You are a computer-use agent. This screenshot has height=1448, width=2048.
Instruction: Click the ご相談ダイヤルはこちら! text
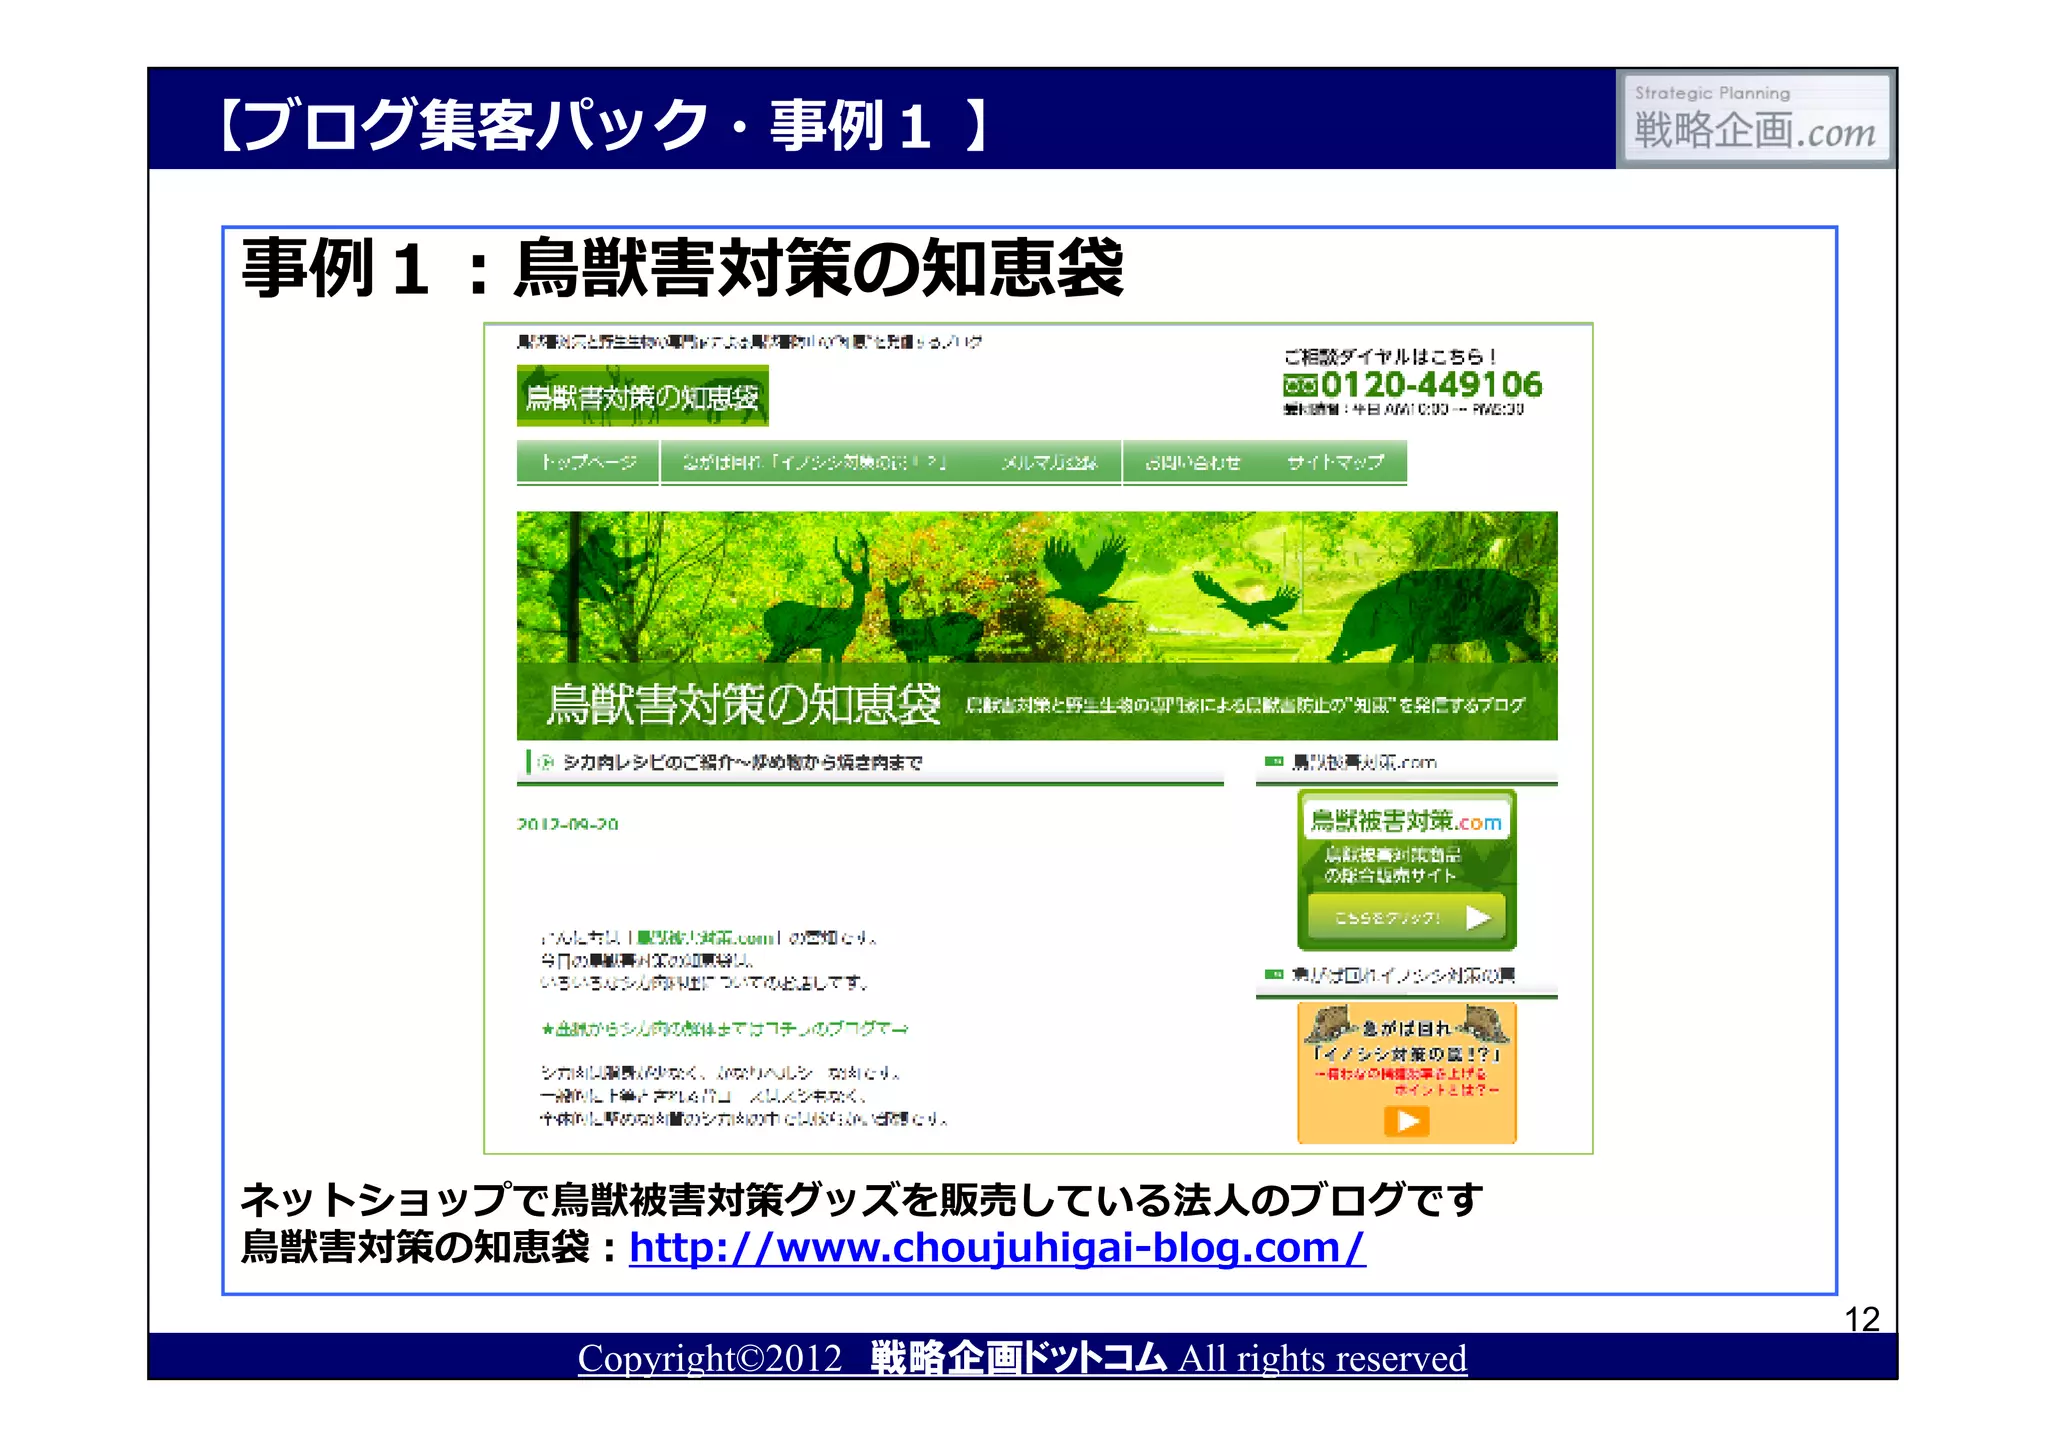tap(1390, 356)
